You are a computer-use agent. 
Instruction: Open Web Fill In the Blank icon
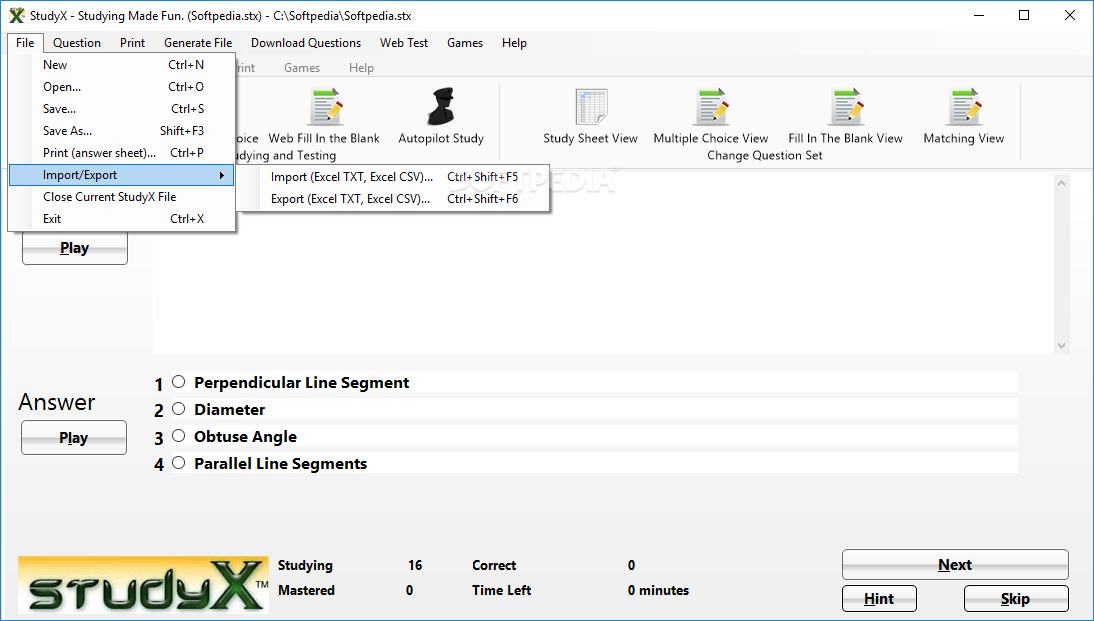[324, 107]
